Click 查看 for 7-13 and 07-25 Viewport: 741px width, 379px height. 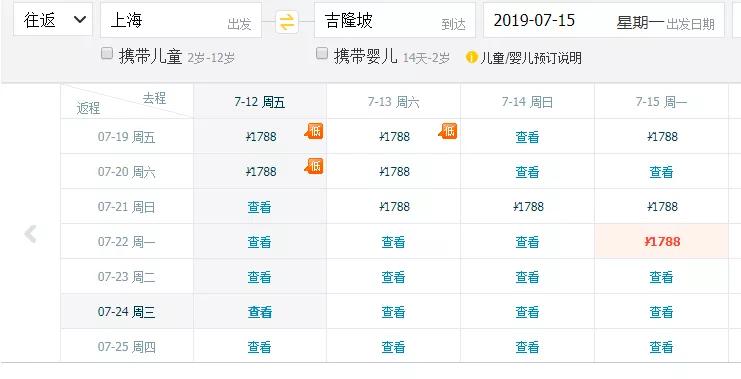tap(394, 347)
